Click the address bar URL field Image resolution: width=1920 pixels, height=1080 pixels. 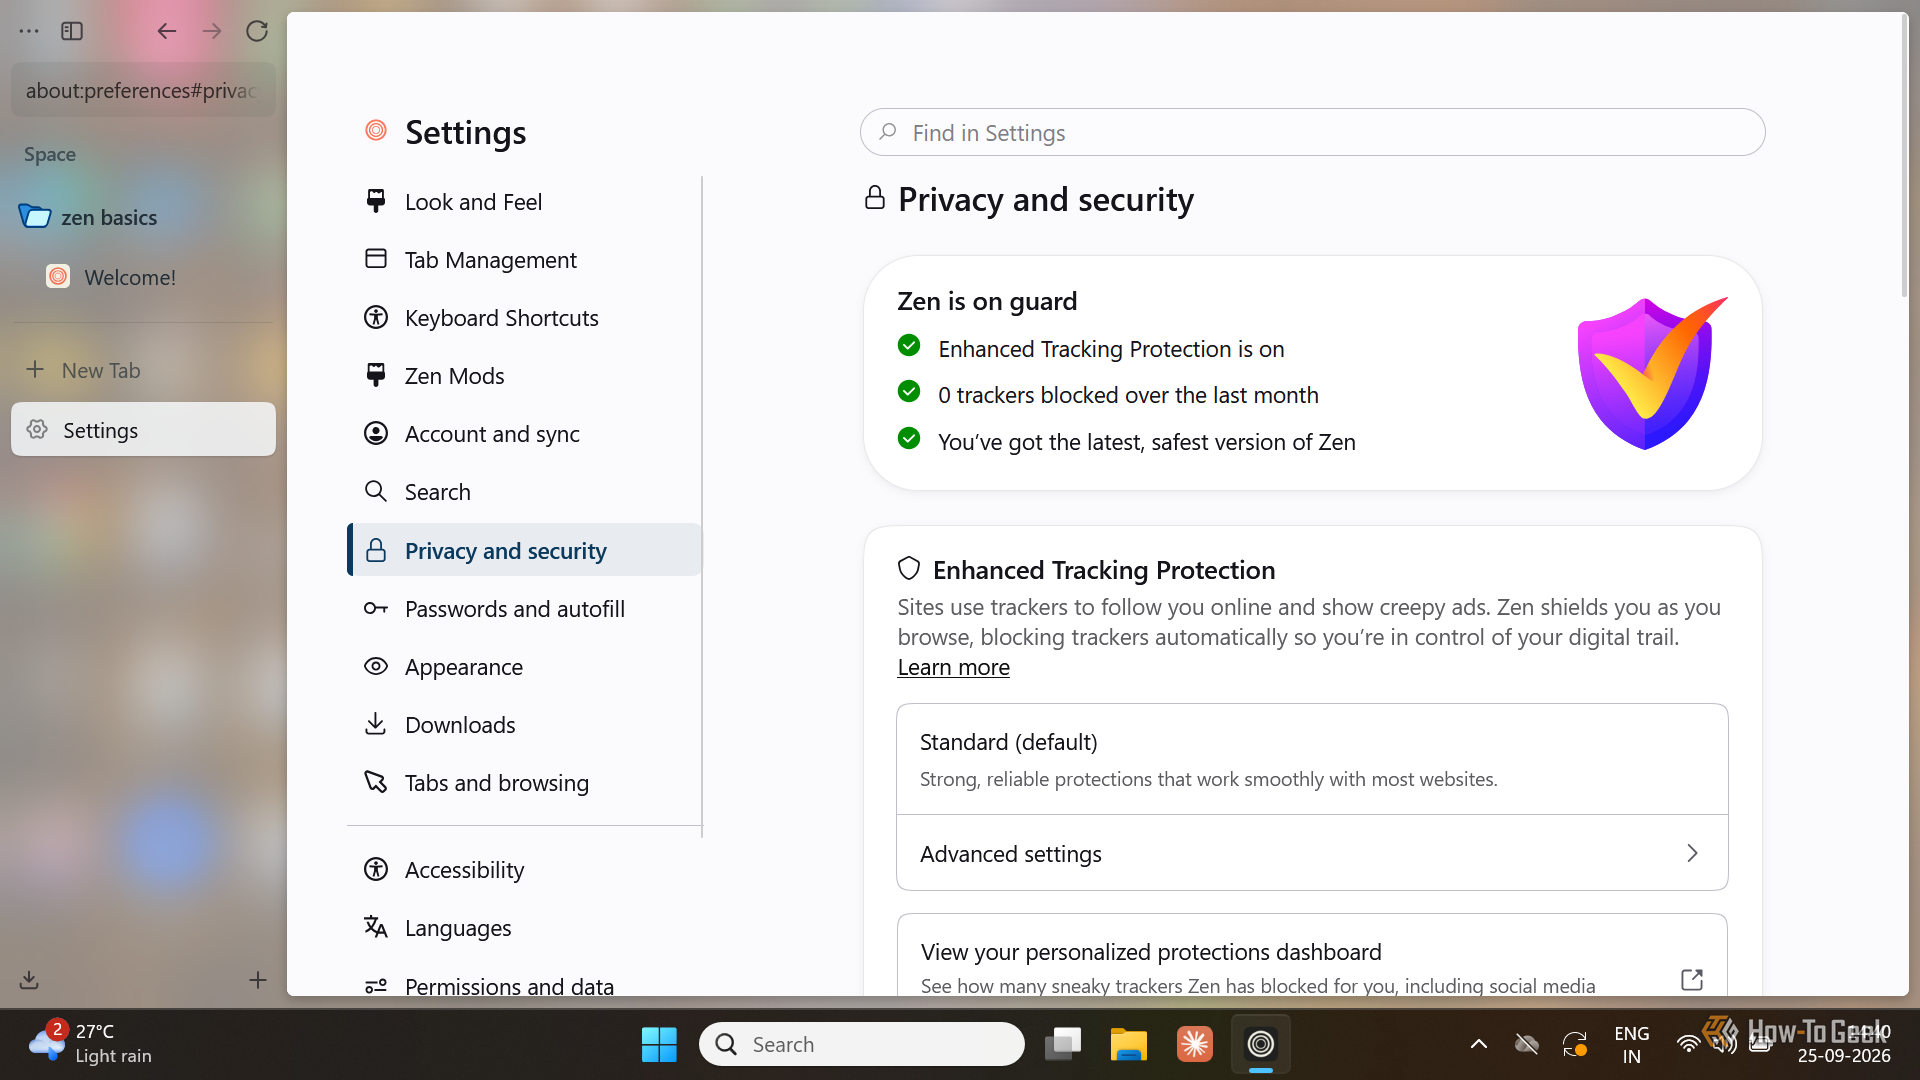coord(143,90)
